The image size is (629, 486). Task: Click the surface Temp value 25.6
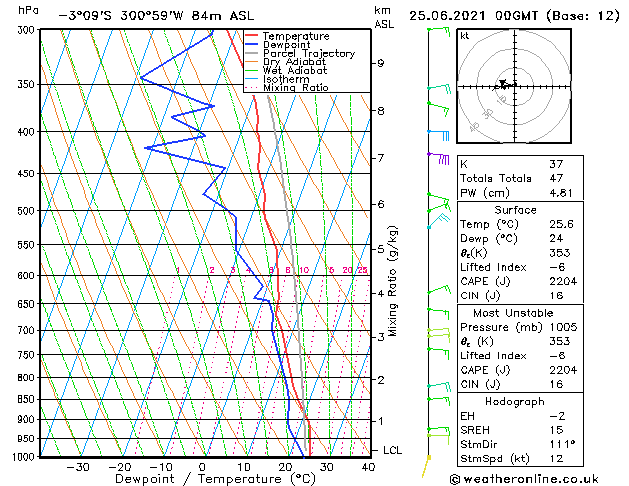pyautogui.click(x=562, y=224)
